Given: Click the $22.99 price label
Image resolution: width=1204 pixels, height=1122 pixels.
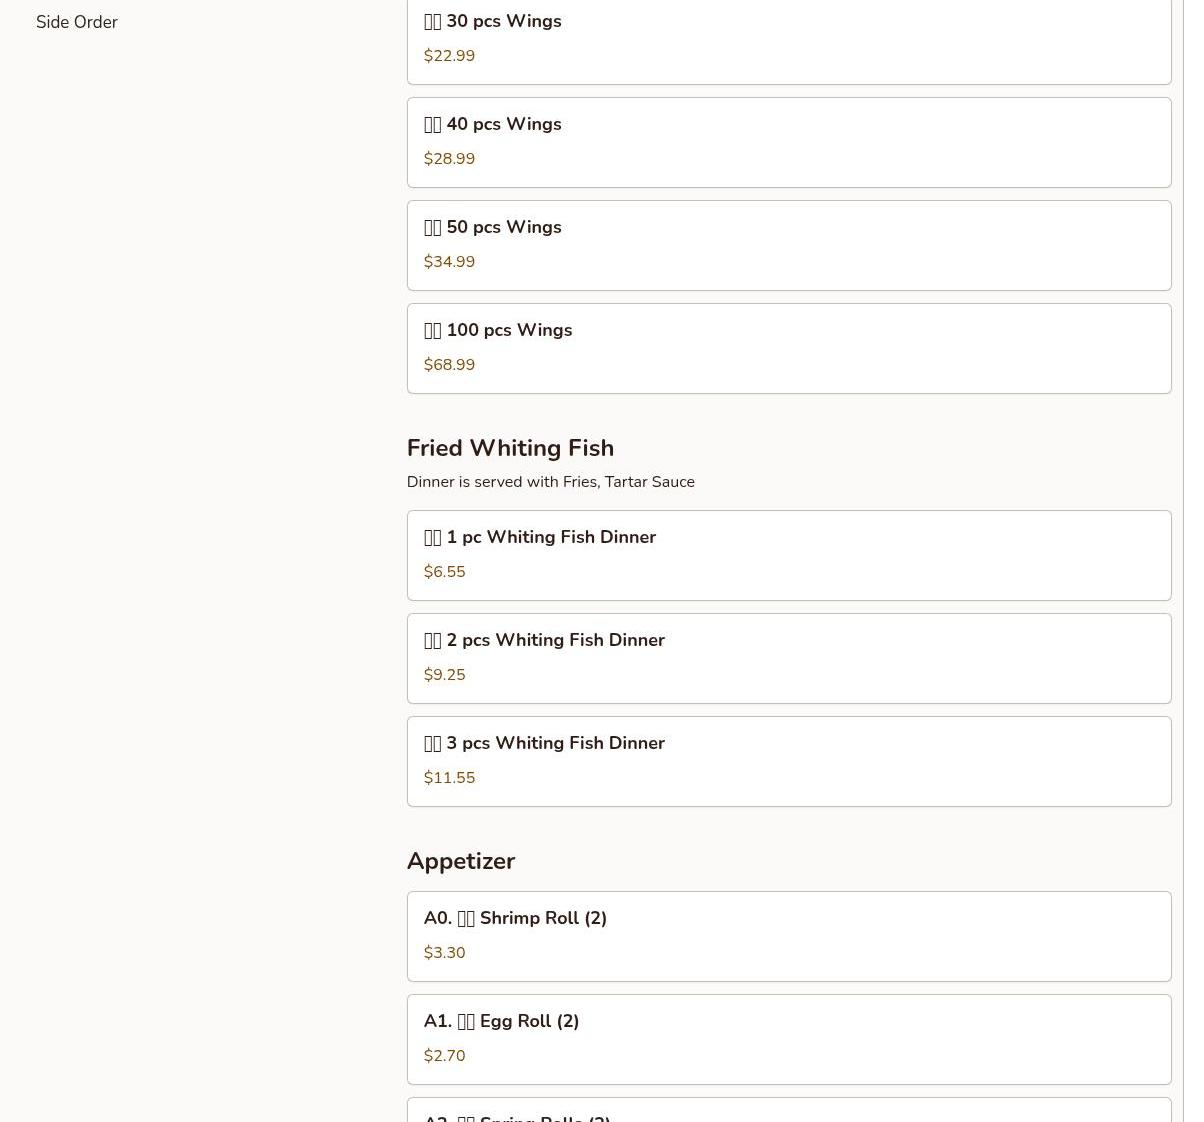Looking at the screenshot, I should [x=449, y=56].
